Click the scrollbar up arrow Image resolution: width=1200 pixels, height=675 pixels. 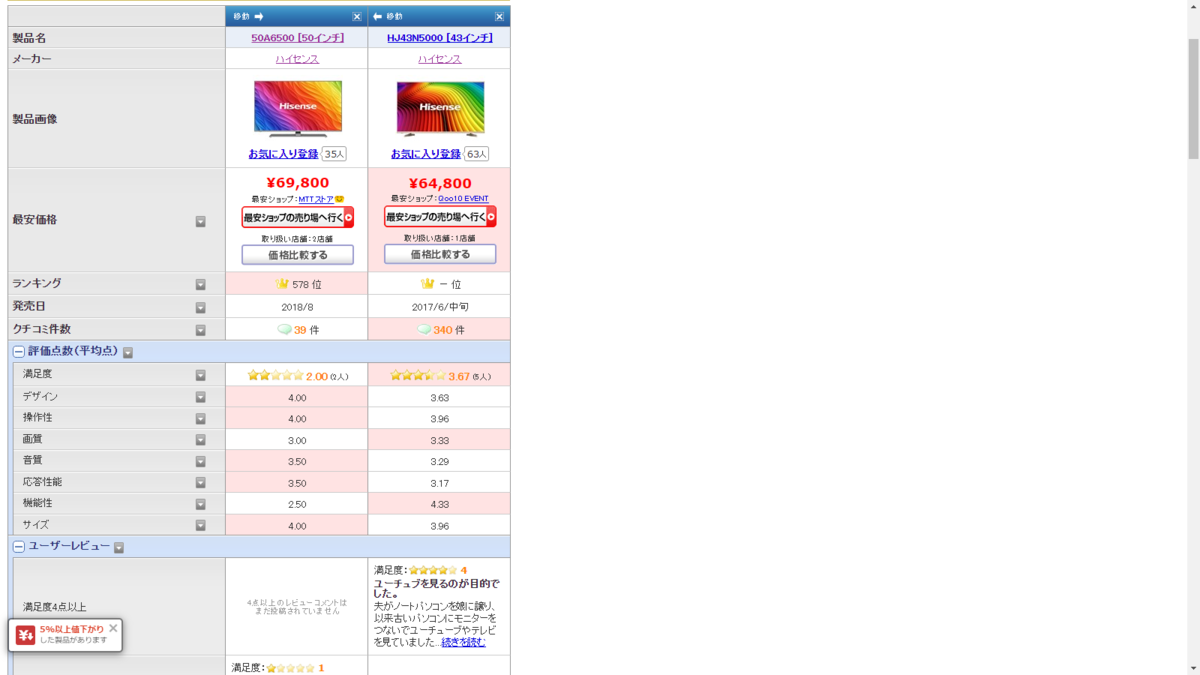(1193, 7)
